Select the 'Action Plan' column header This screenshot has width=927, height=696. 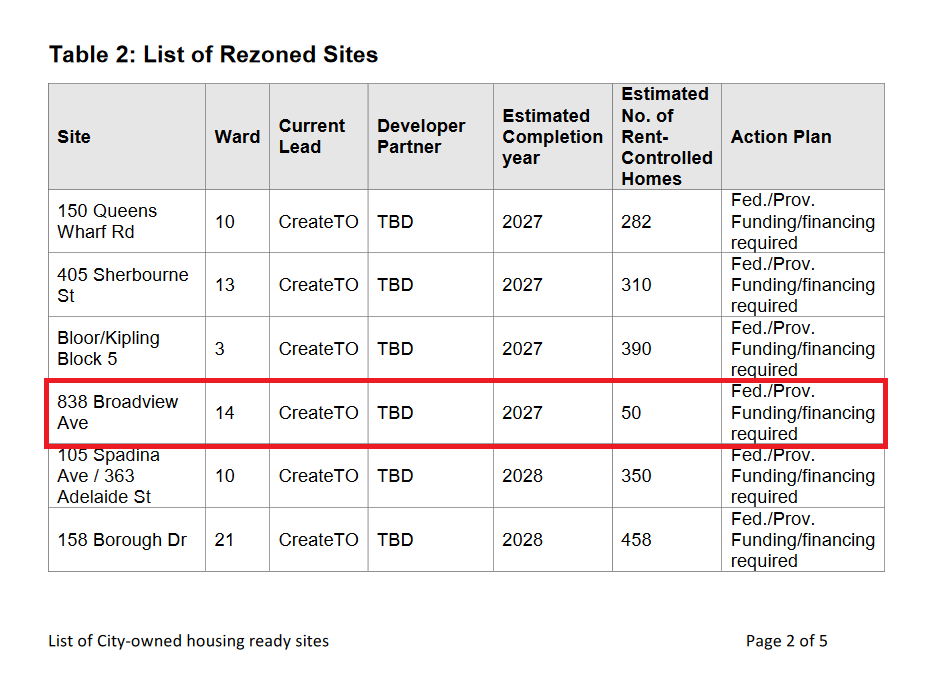[x=781, y=137]
